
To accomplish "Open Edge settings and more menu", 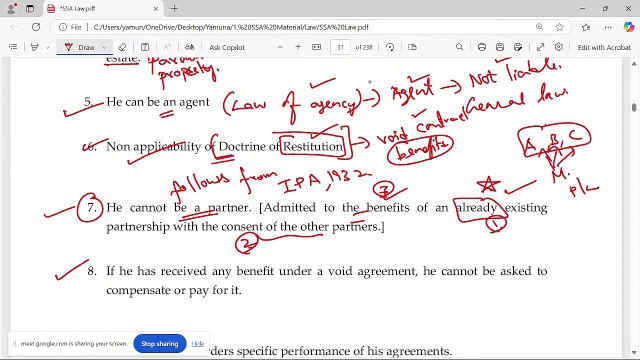I will click(x=608, y=27).
